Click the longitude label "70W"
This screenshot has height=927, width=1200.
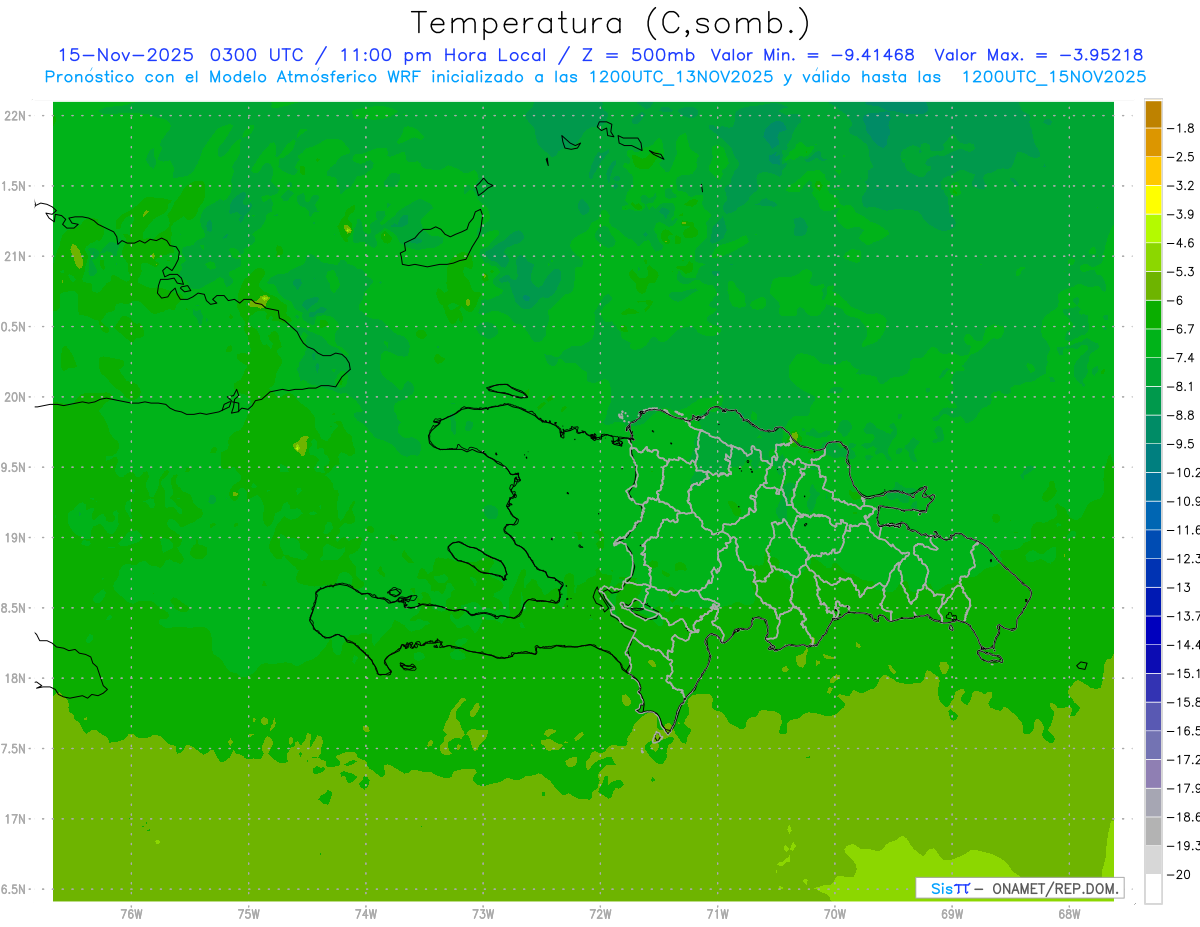(x=835, y=914)
